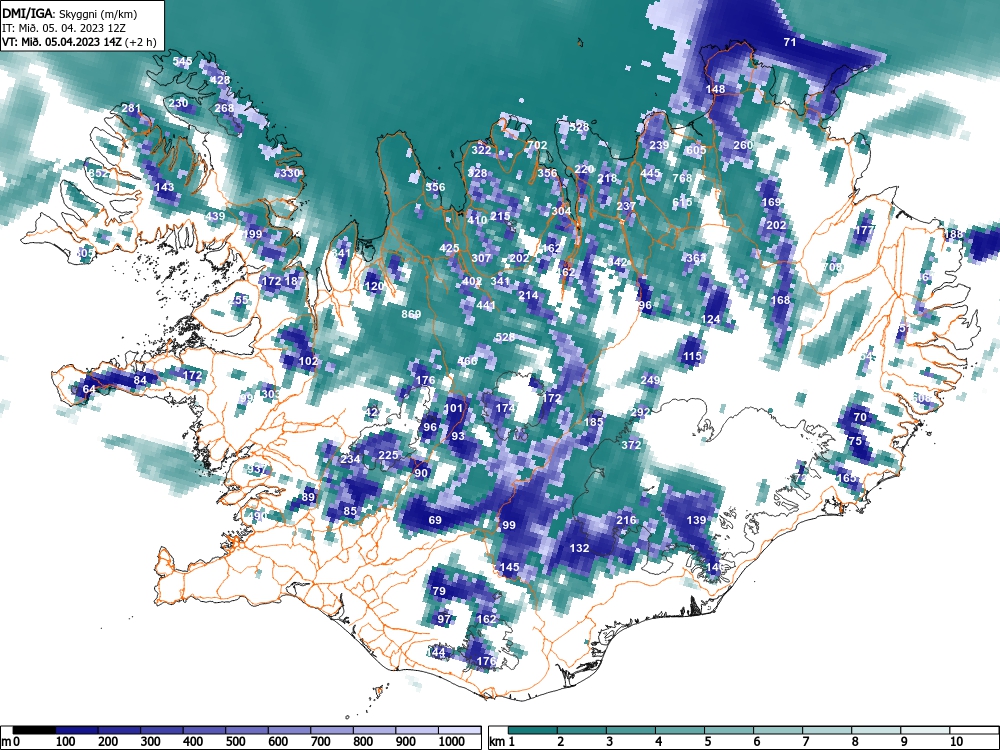Click the visibility value '216'
The image size is (1000, 750).
tap(626, 520)
